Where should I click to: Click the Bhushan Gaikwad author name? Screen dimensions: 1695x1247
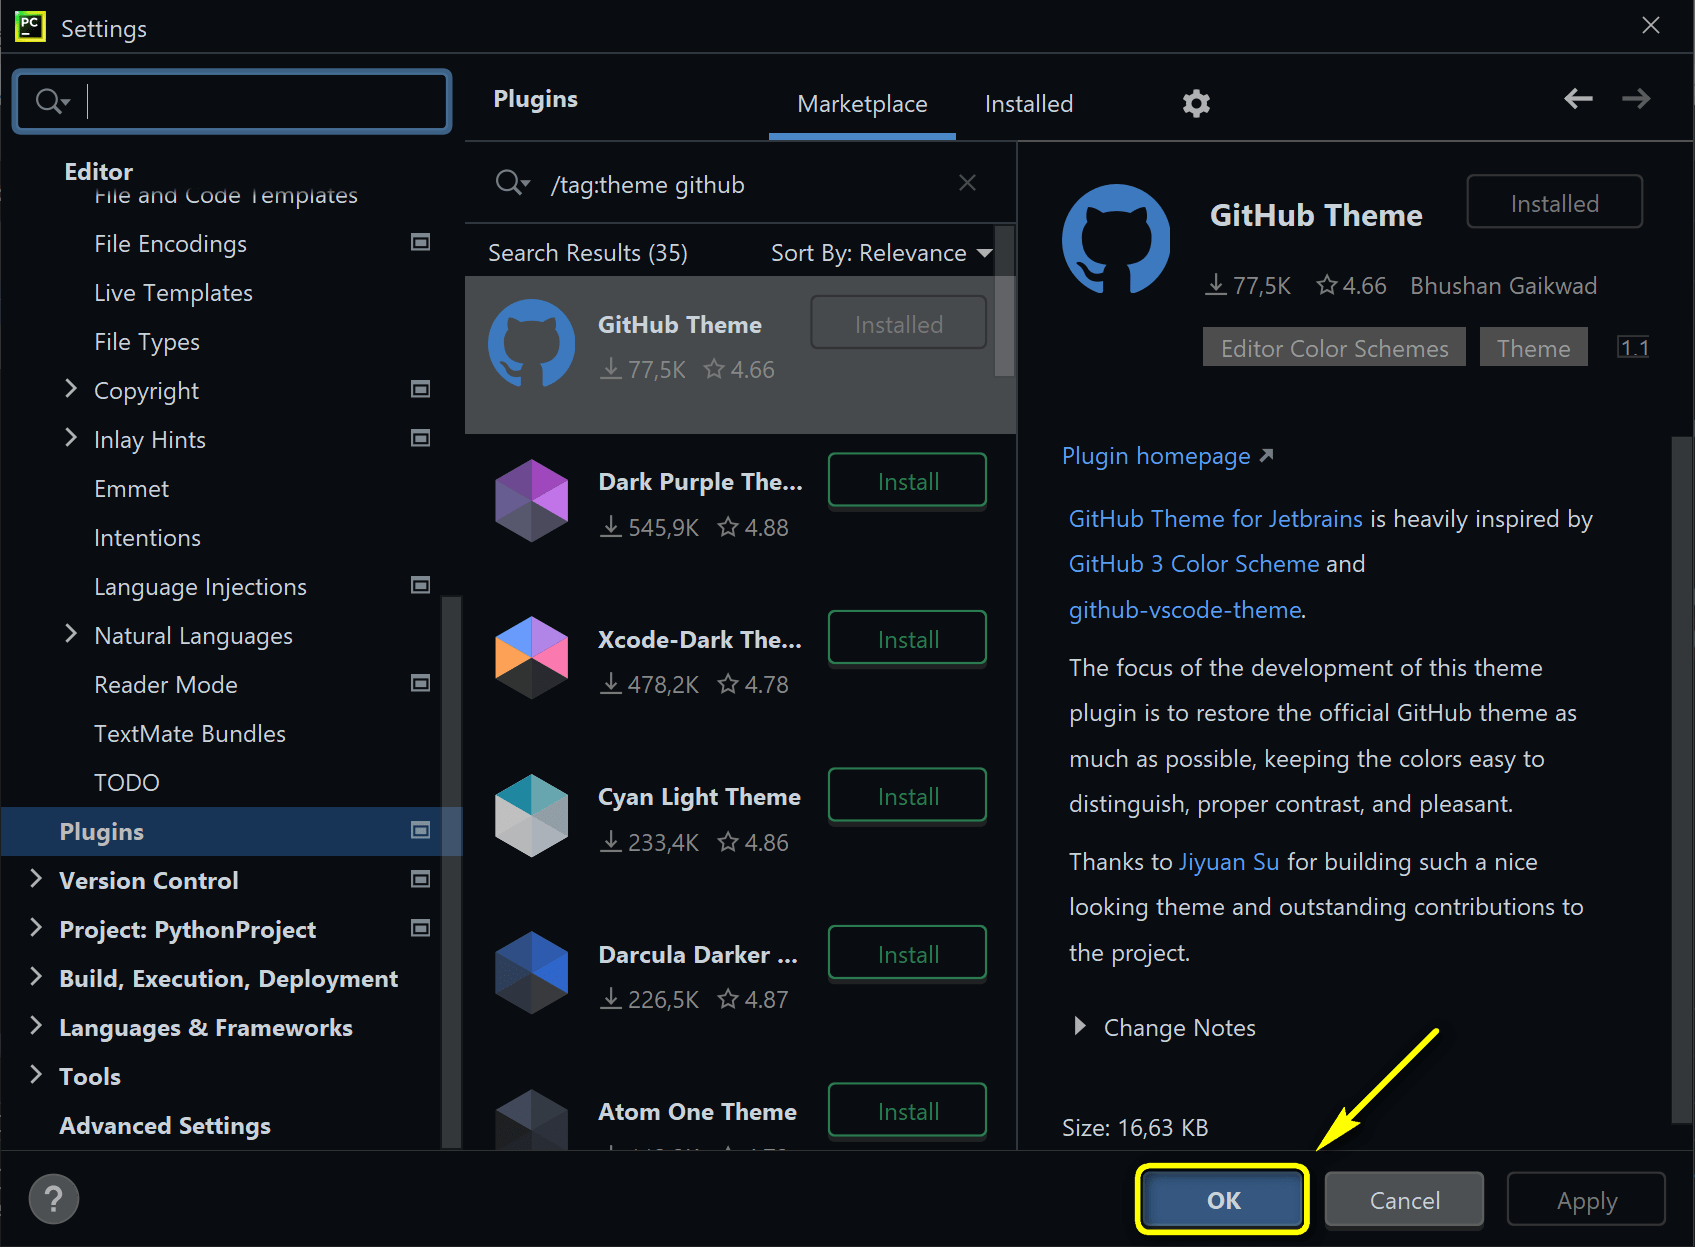[1503, 286]
